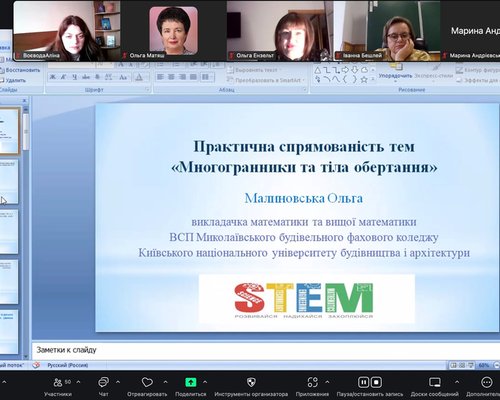Expand arrow next to Приложения

327,382
